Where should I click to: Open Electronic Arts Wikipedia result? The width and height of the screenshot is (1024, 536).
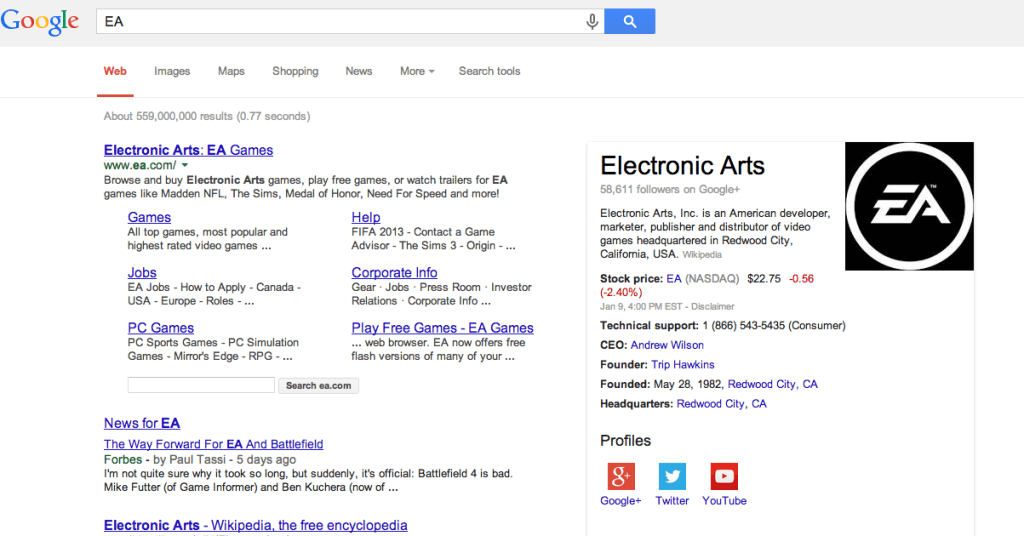(255, 525)
